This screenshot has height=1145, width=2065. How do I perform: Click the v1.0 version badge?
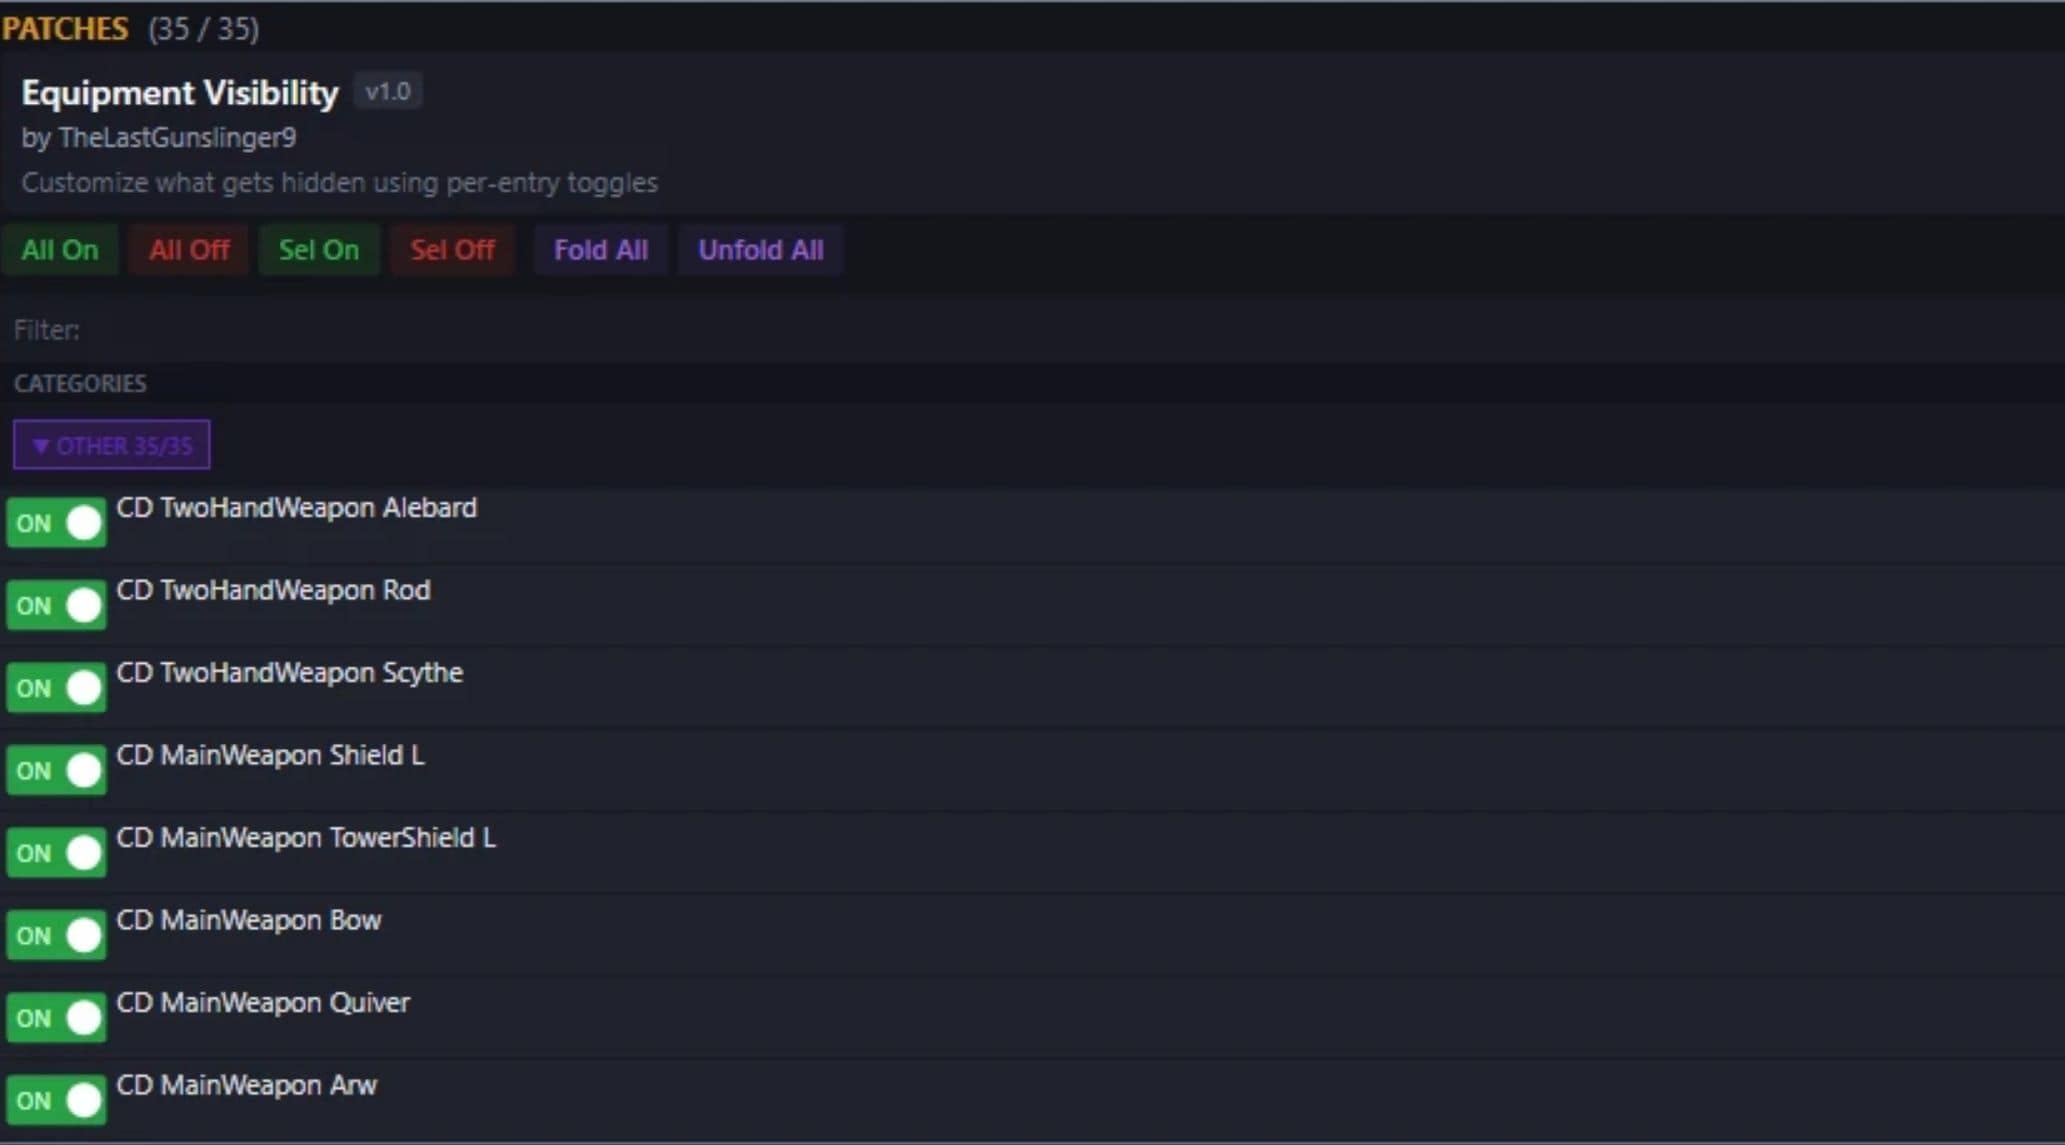(388, 92)
